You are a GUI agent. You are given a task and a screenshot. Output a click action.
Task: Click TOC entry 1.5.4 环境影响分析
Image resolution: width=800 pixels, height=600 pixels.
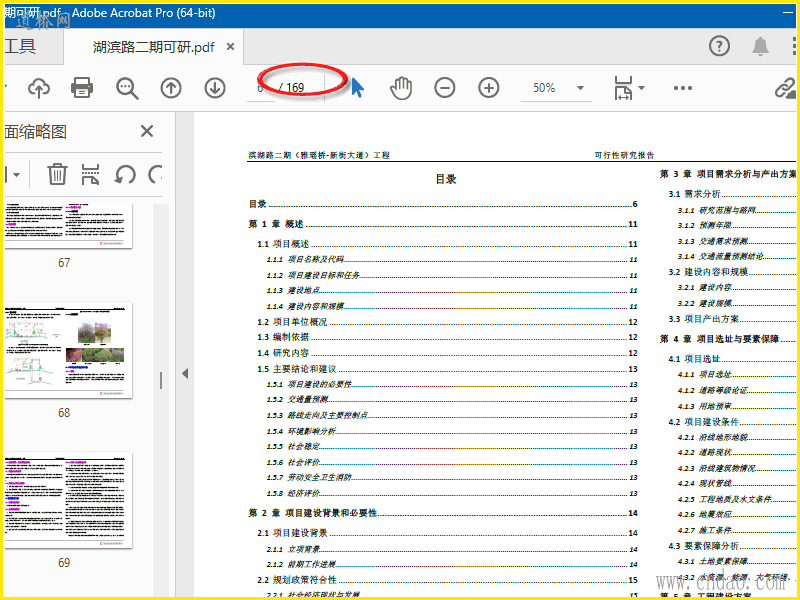452,432
